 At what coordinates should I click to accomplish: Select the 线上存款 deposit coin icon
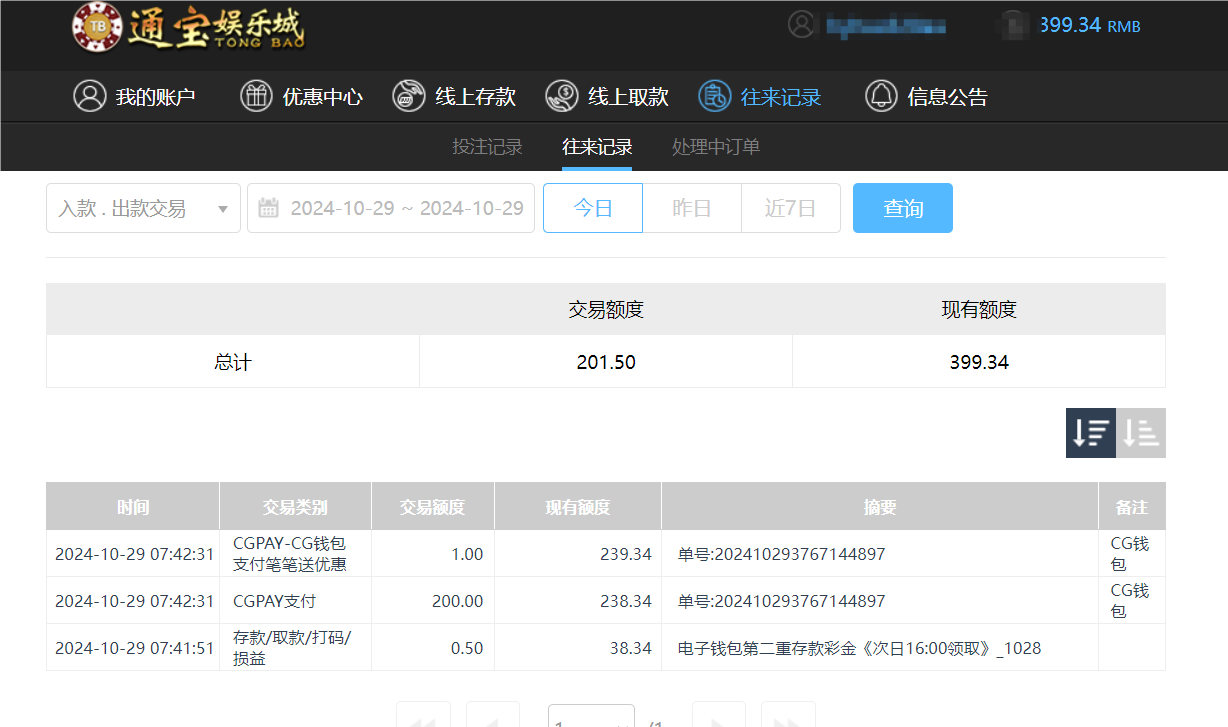point(408,96)
